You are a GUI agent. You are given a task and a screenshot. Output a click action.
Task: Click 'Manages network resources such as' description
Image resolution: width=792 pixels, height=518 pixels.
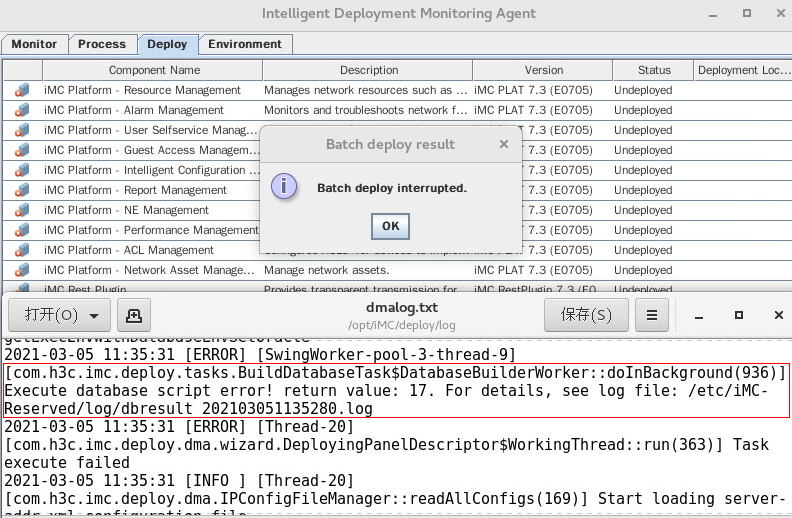366,90
